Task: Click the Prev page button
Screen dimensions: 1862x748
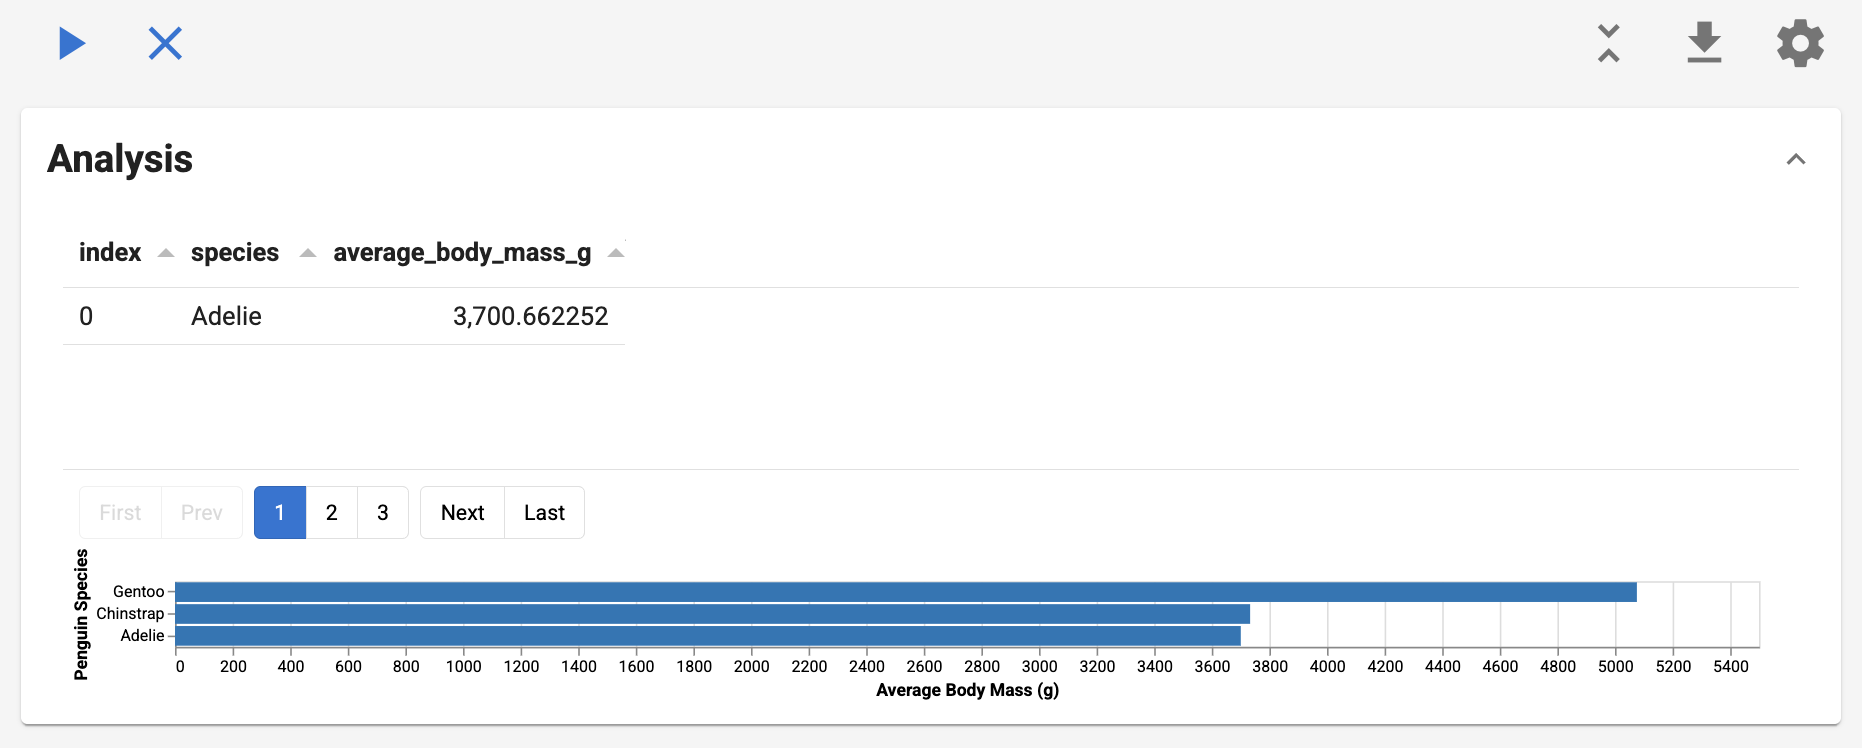Action: pyautogui.click(x=201, y=513)
